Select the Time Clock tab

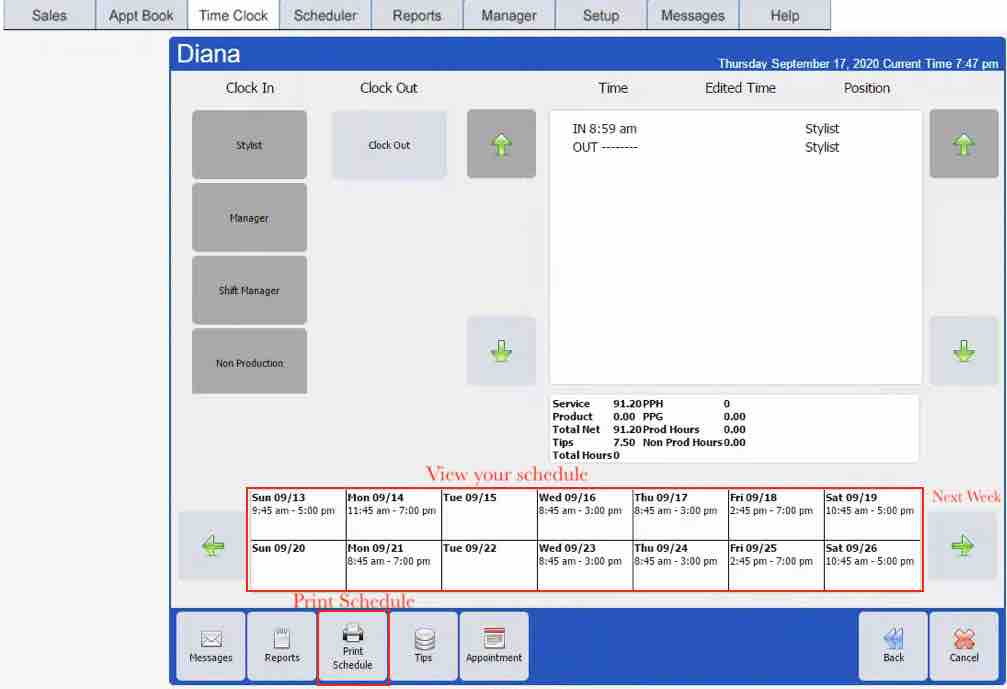coord(233,15)
